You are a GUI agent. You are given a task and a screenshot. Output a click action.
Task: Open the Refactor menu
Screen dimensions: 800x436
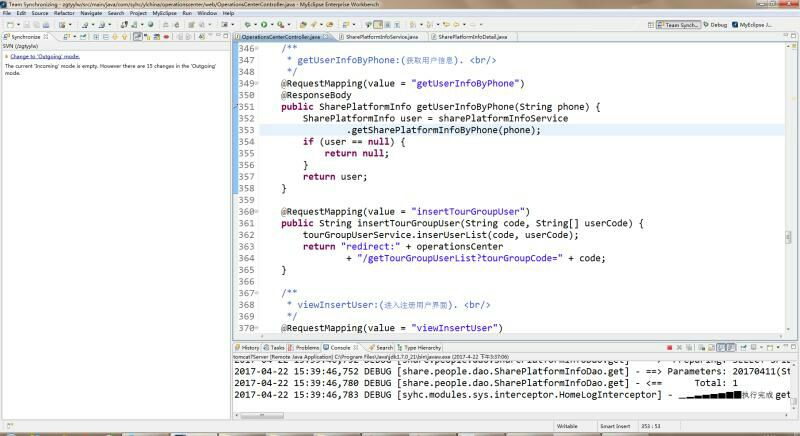[x=64, y=13]
